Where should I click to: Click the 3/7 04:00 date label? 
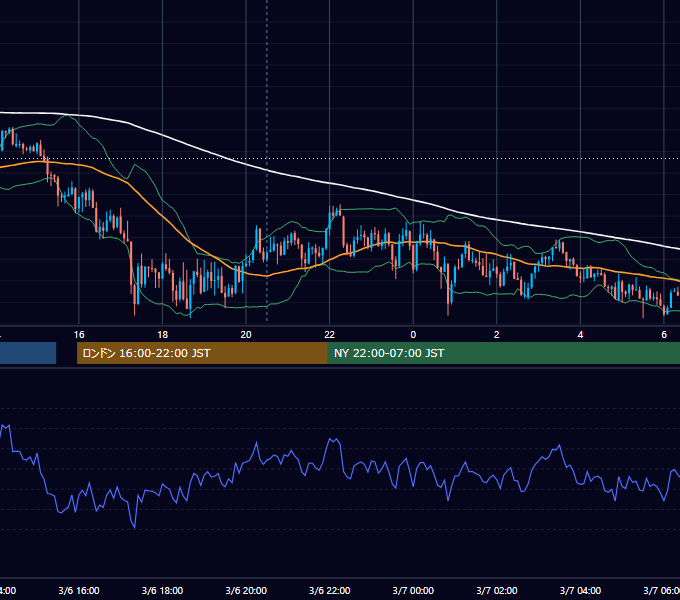pyautogui.click(x=580, y=590)
